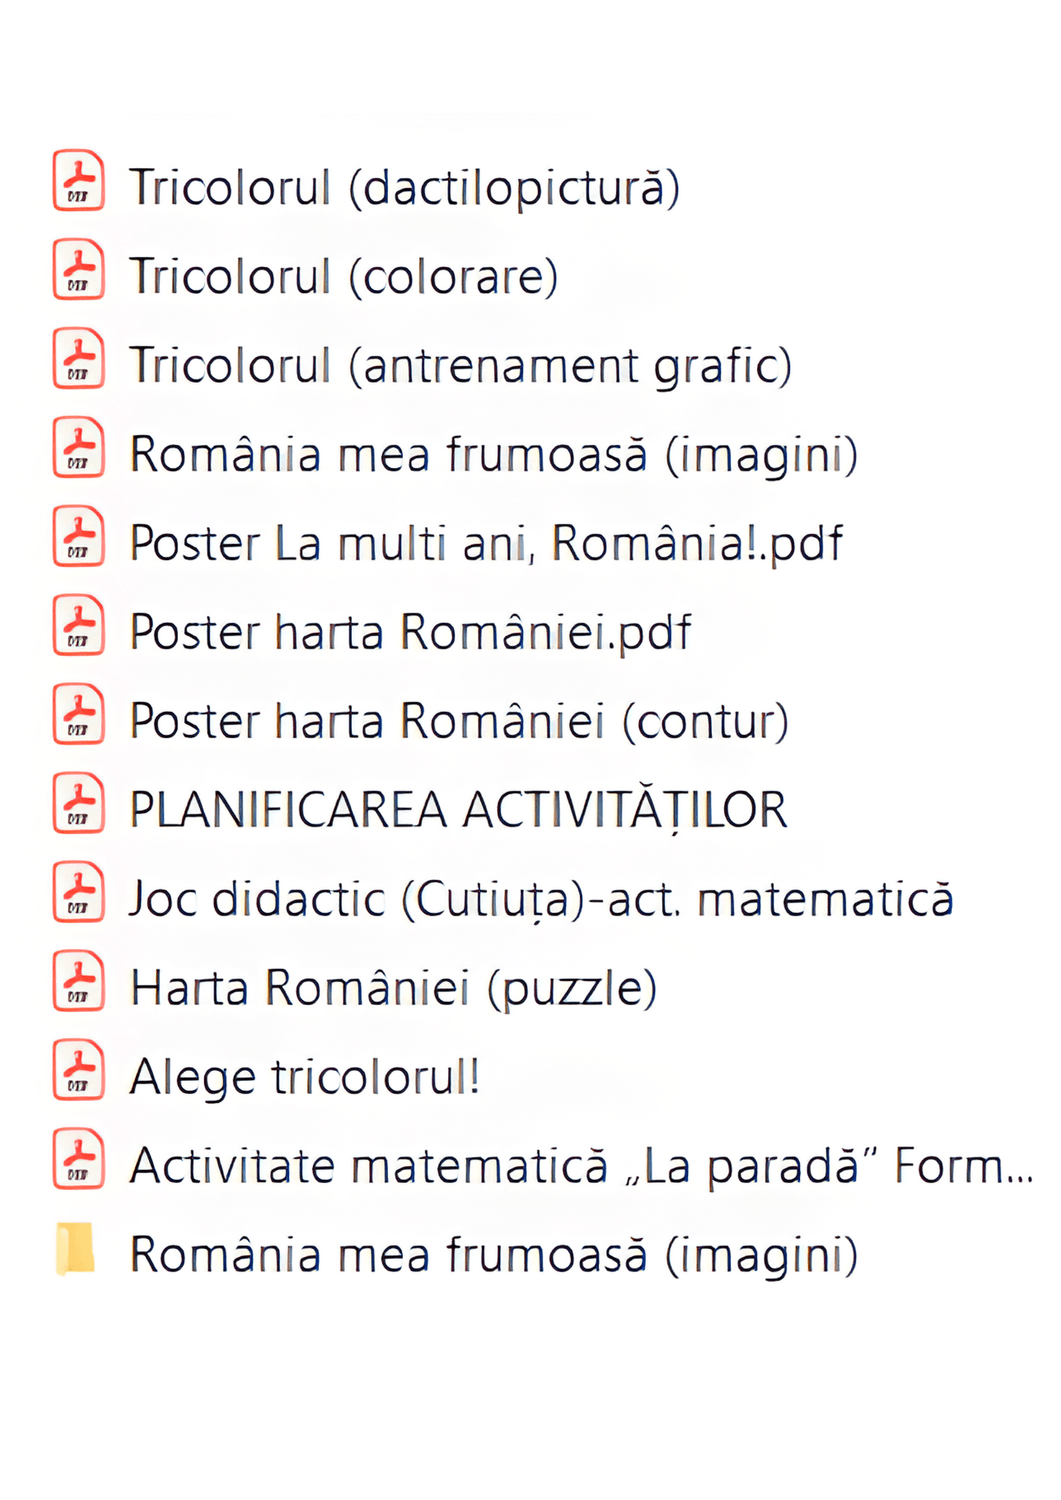Click the Joc didactic (Cutiuța)-act. matematică label
Viewport: 1061px width, 1500px height.
coord(541,899)
